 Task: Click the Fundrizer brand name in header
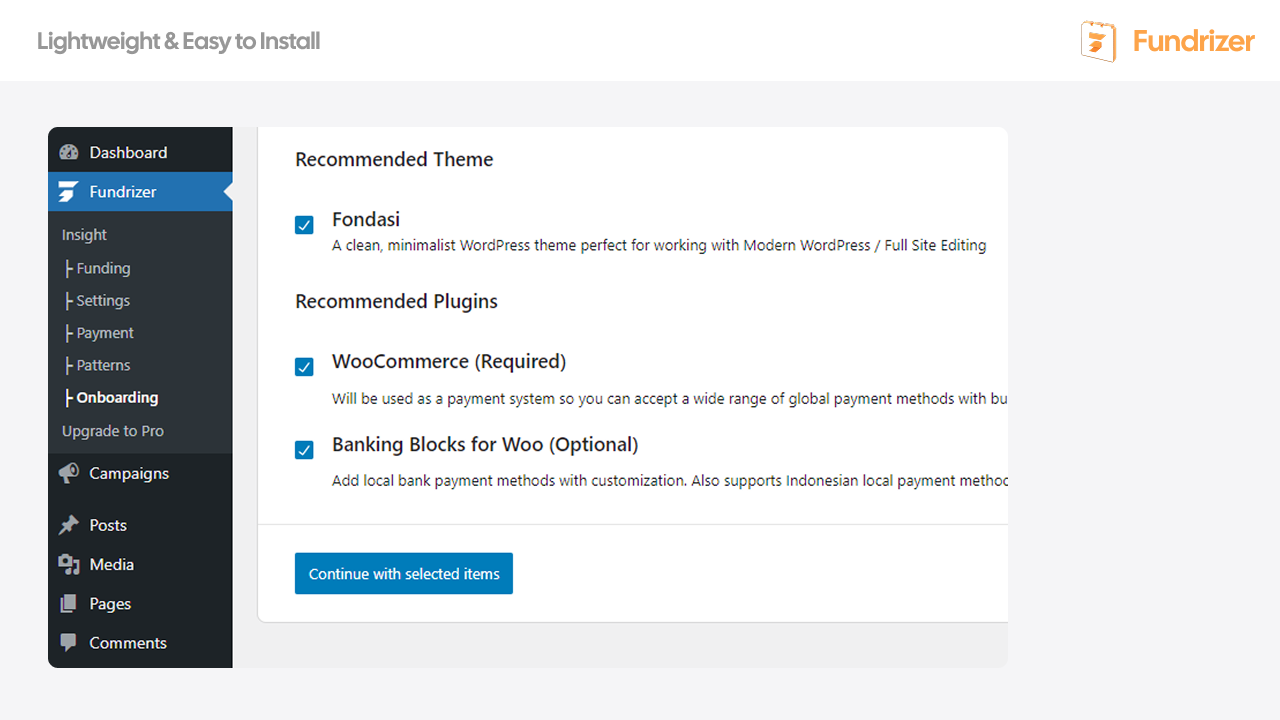[1193, 41]
